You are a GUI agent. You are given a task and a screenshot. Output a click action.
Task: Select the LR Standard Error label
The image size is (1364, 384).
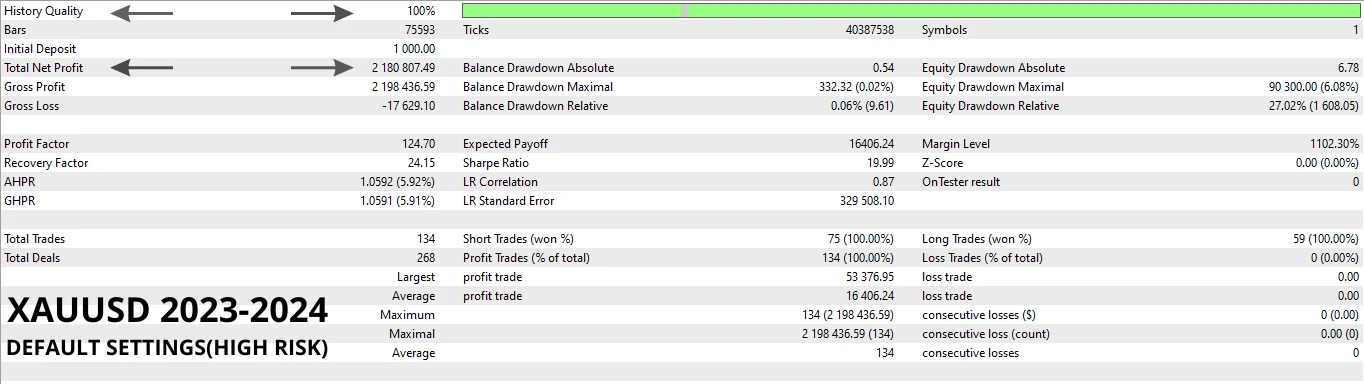[507, 201]
